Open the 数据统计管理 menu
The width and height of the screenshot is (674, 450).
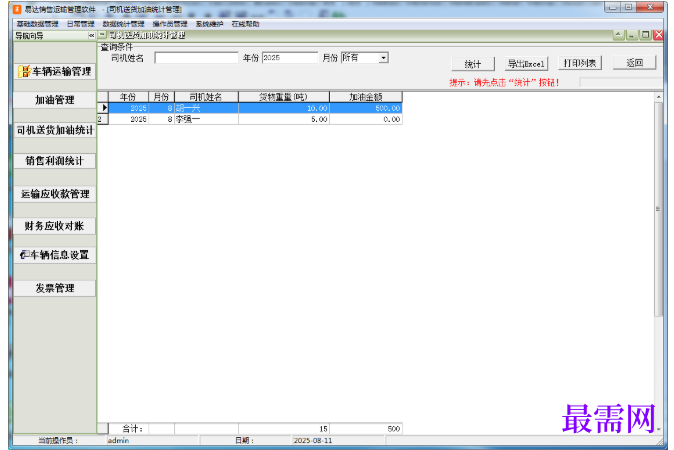coord(123,24)
